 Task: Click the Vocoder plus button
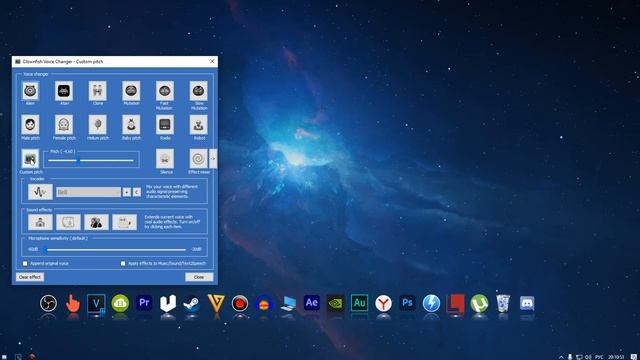point(127,192)
